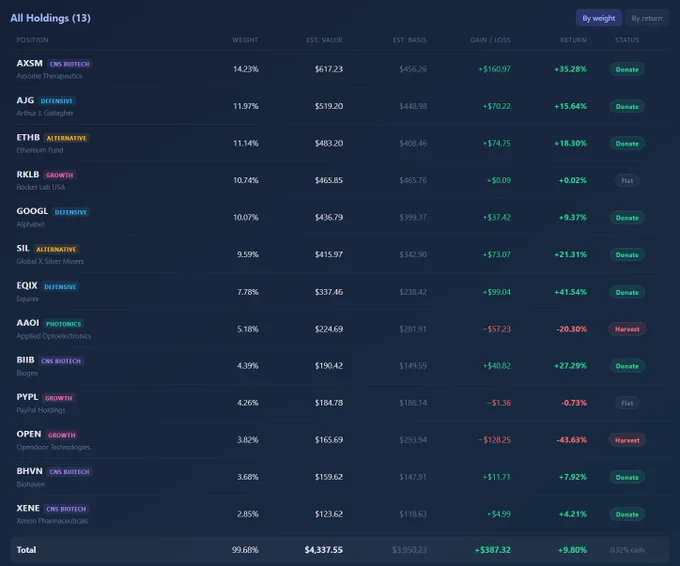Click the EST. VALUE column header
Viewport: 680px width, 566px height.
pyautogui.click(x=324, y=40)
